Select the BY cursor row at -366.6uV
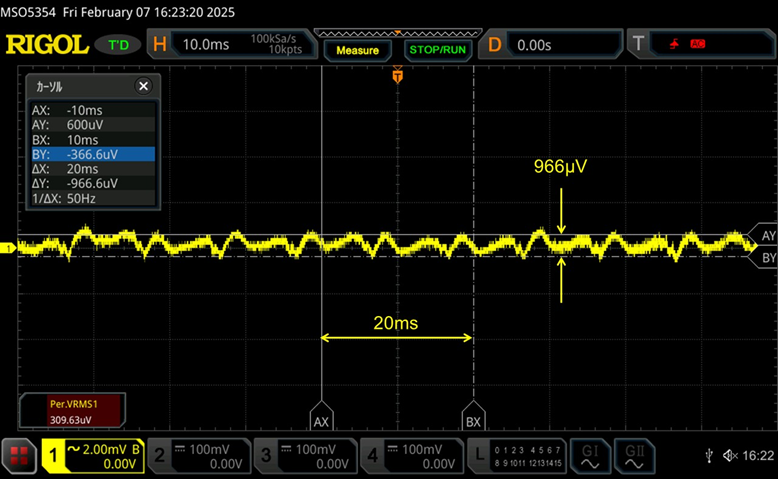 92,154
